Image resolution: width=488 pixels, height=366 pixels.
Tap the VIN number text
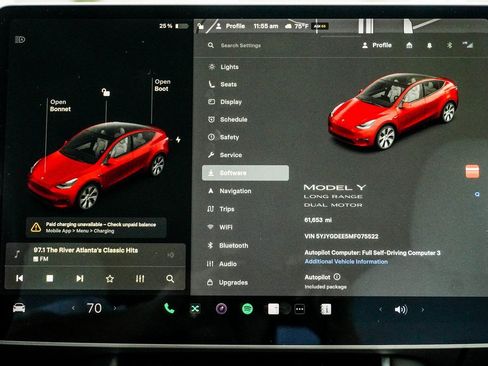pyautogui.click(x=341, y=236)
